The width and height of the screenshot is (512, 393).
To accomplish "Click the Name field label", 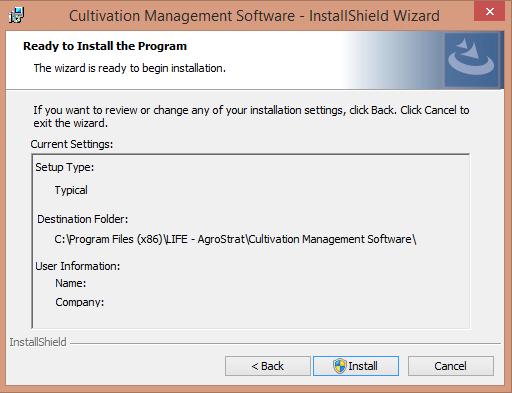I will 71,283.
